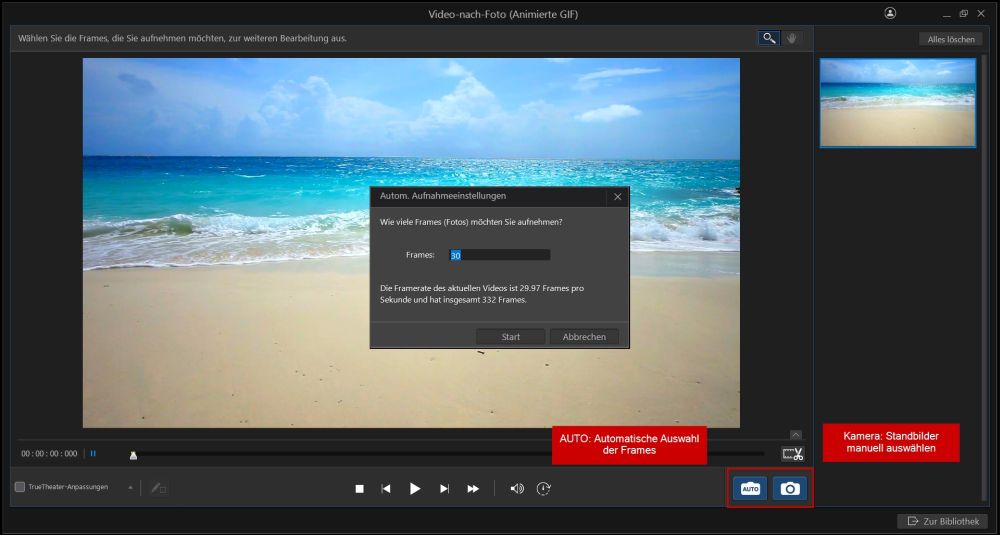Open the video trim scissors tool
This screenshot has height=535, width=1000.
pos(793,454)
